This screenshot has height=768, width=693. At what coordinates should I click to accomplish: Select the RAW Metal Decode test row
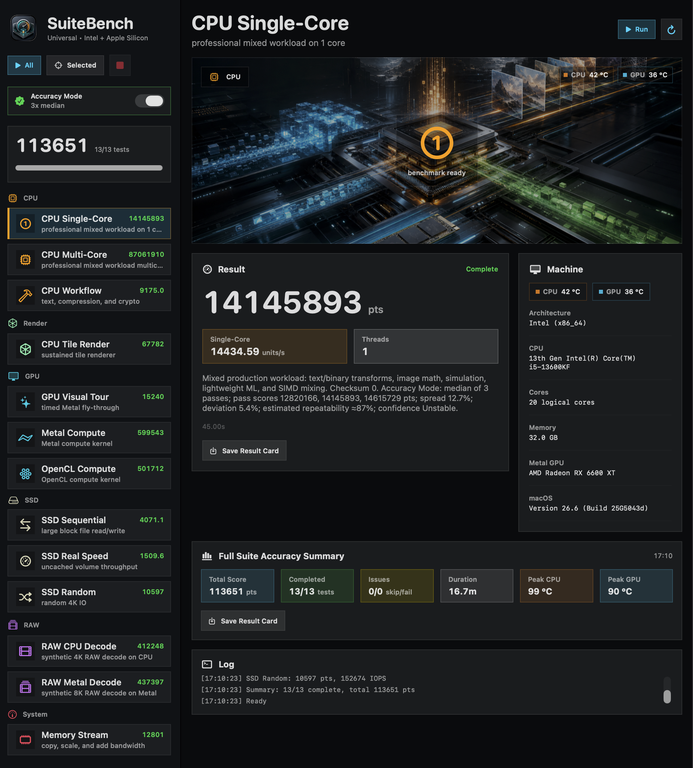[89, 687]
